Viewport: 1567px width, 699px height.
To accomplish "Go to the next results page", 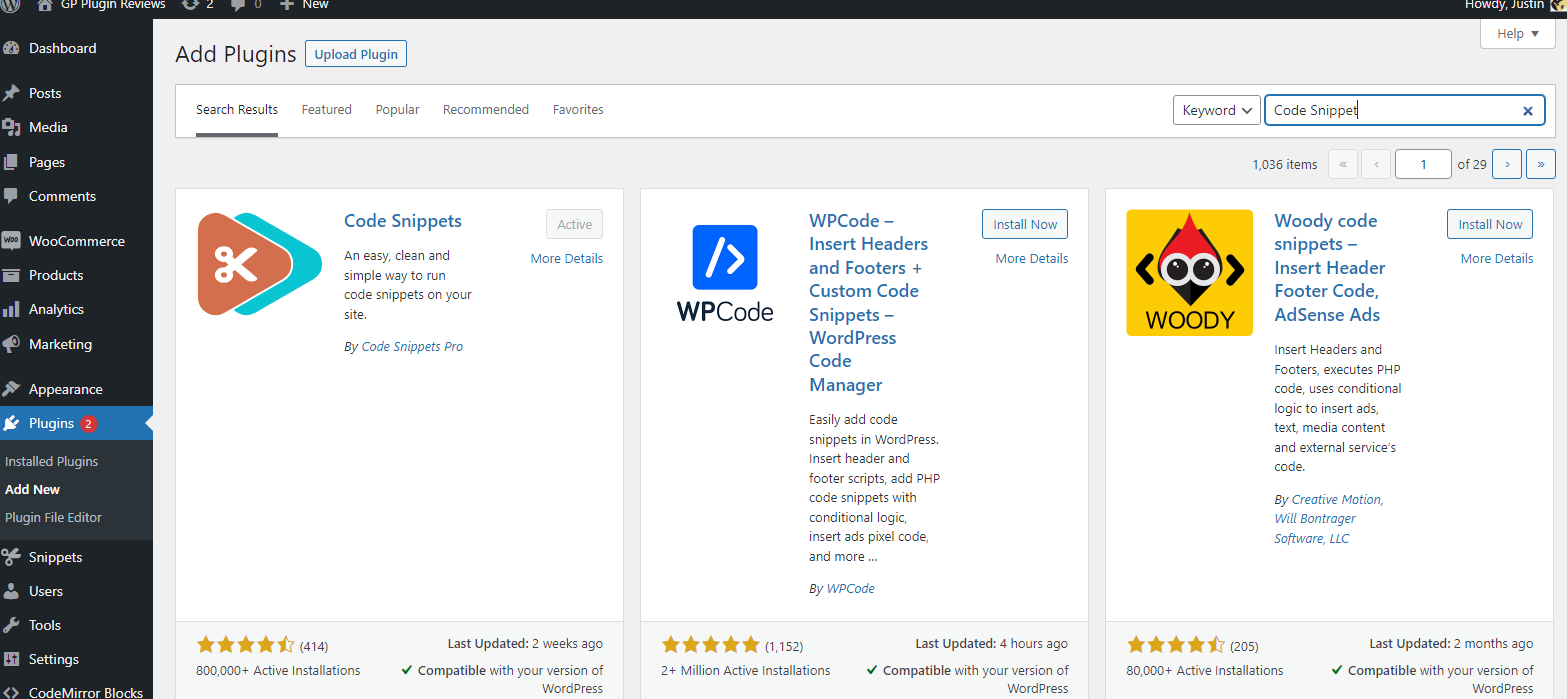I will (x=1507, y=164).
